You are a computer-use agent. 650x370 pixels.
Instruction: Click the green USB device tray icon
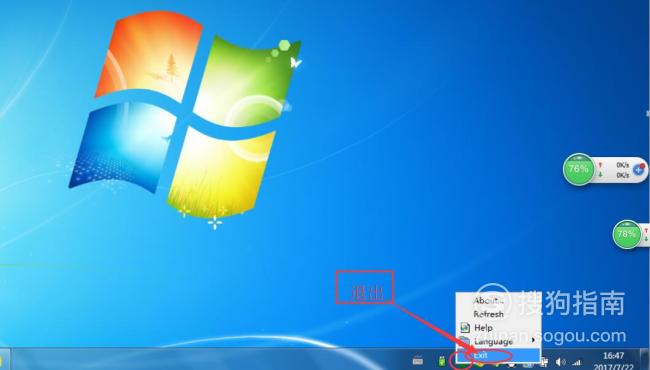tap(442, 361)
